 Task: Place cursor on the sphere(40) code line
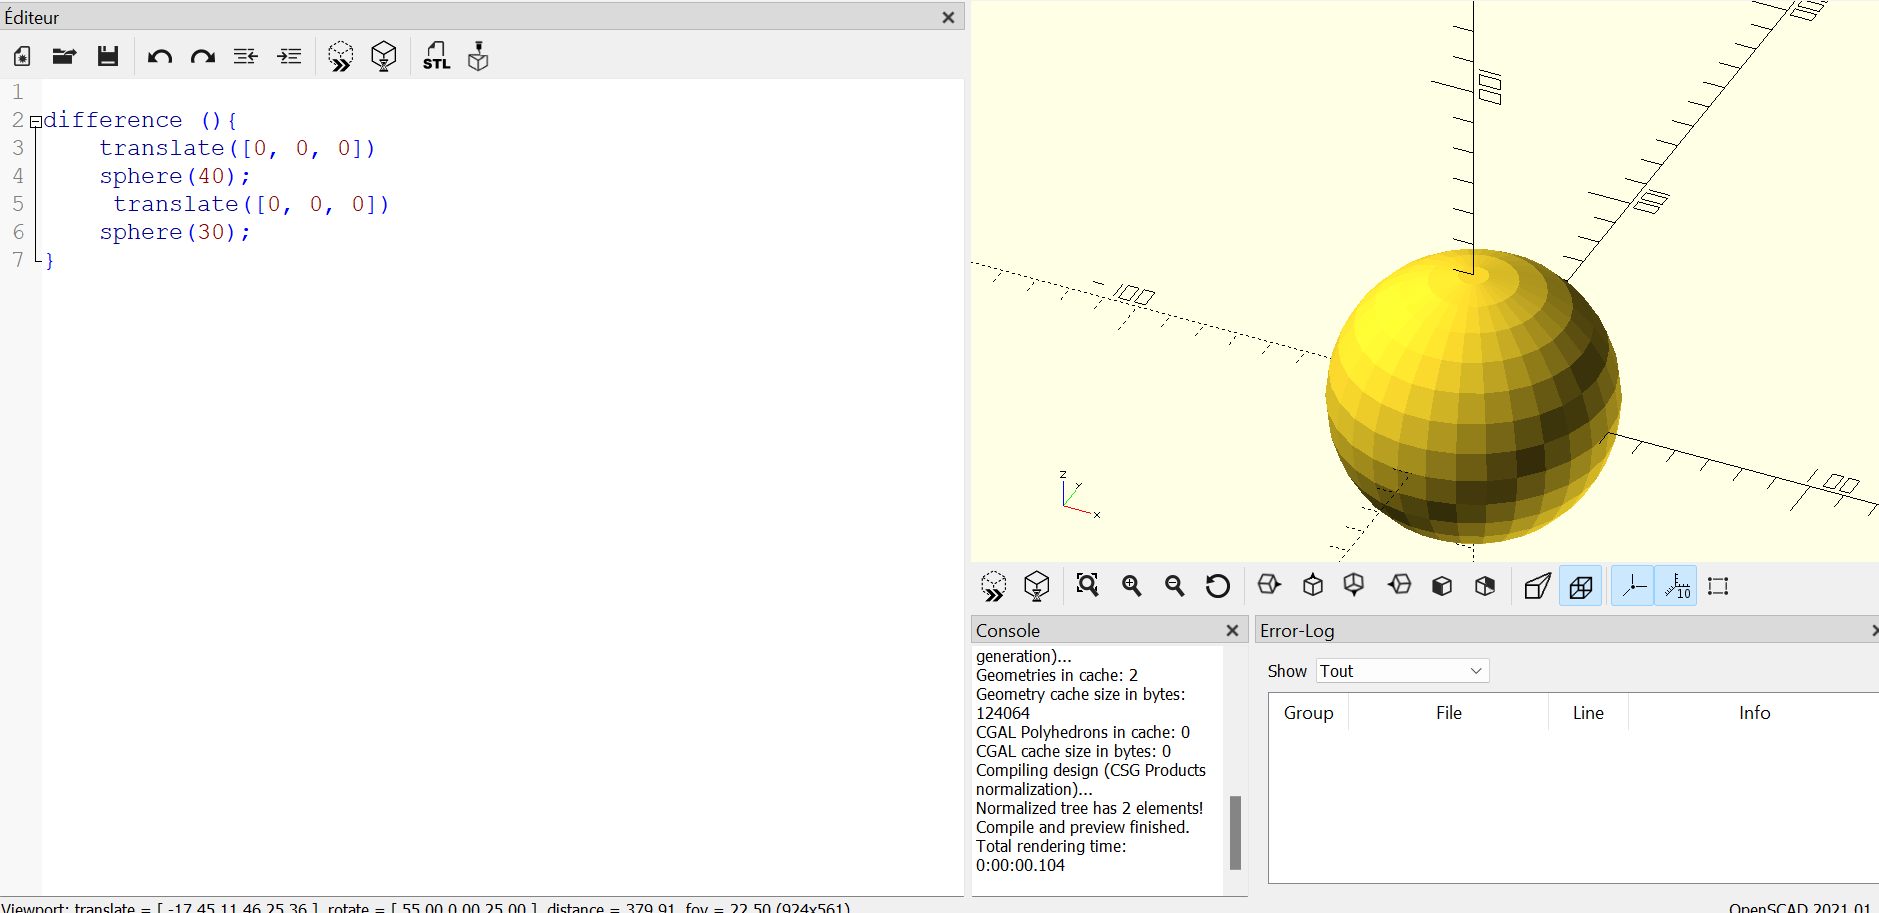click(x=175, y=176)
